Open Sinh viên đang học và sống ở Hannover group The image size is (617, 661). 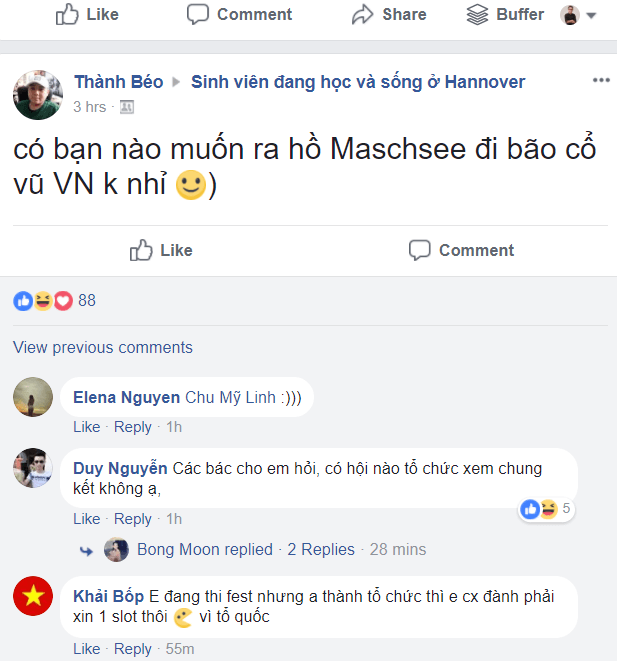point(358,82)
